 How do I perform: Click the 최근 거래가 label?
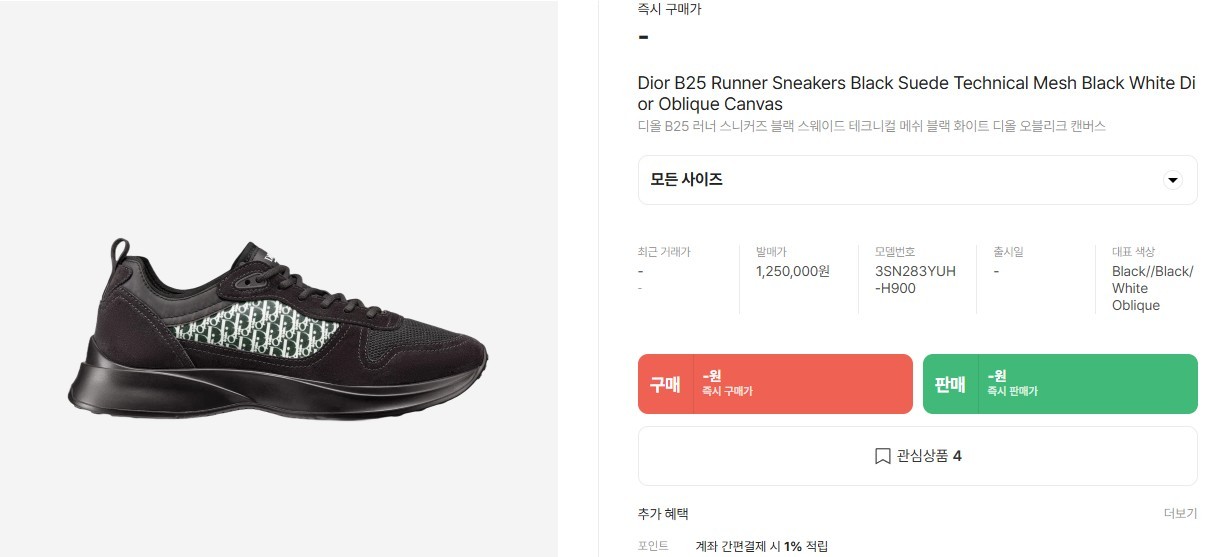click(664, 252)
